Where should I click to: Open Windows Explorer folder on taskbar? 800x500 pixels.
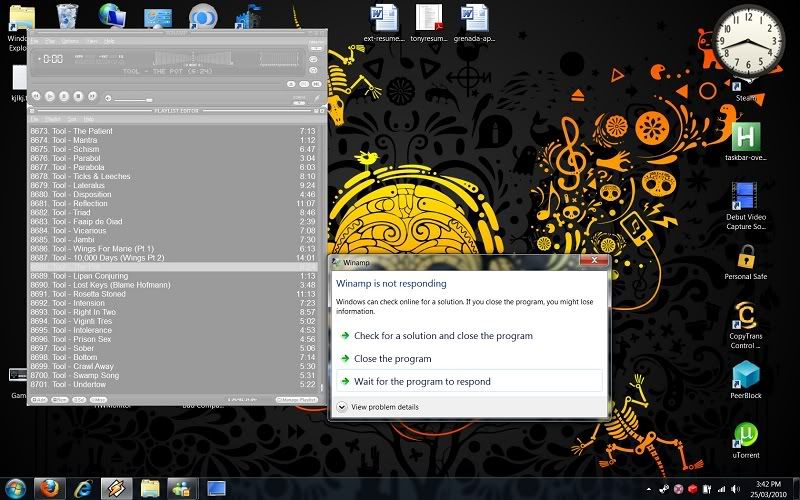point(149,489)
